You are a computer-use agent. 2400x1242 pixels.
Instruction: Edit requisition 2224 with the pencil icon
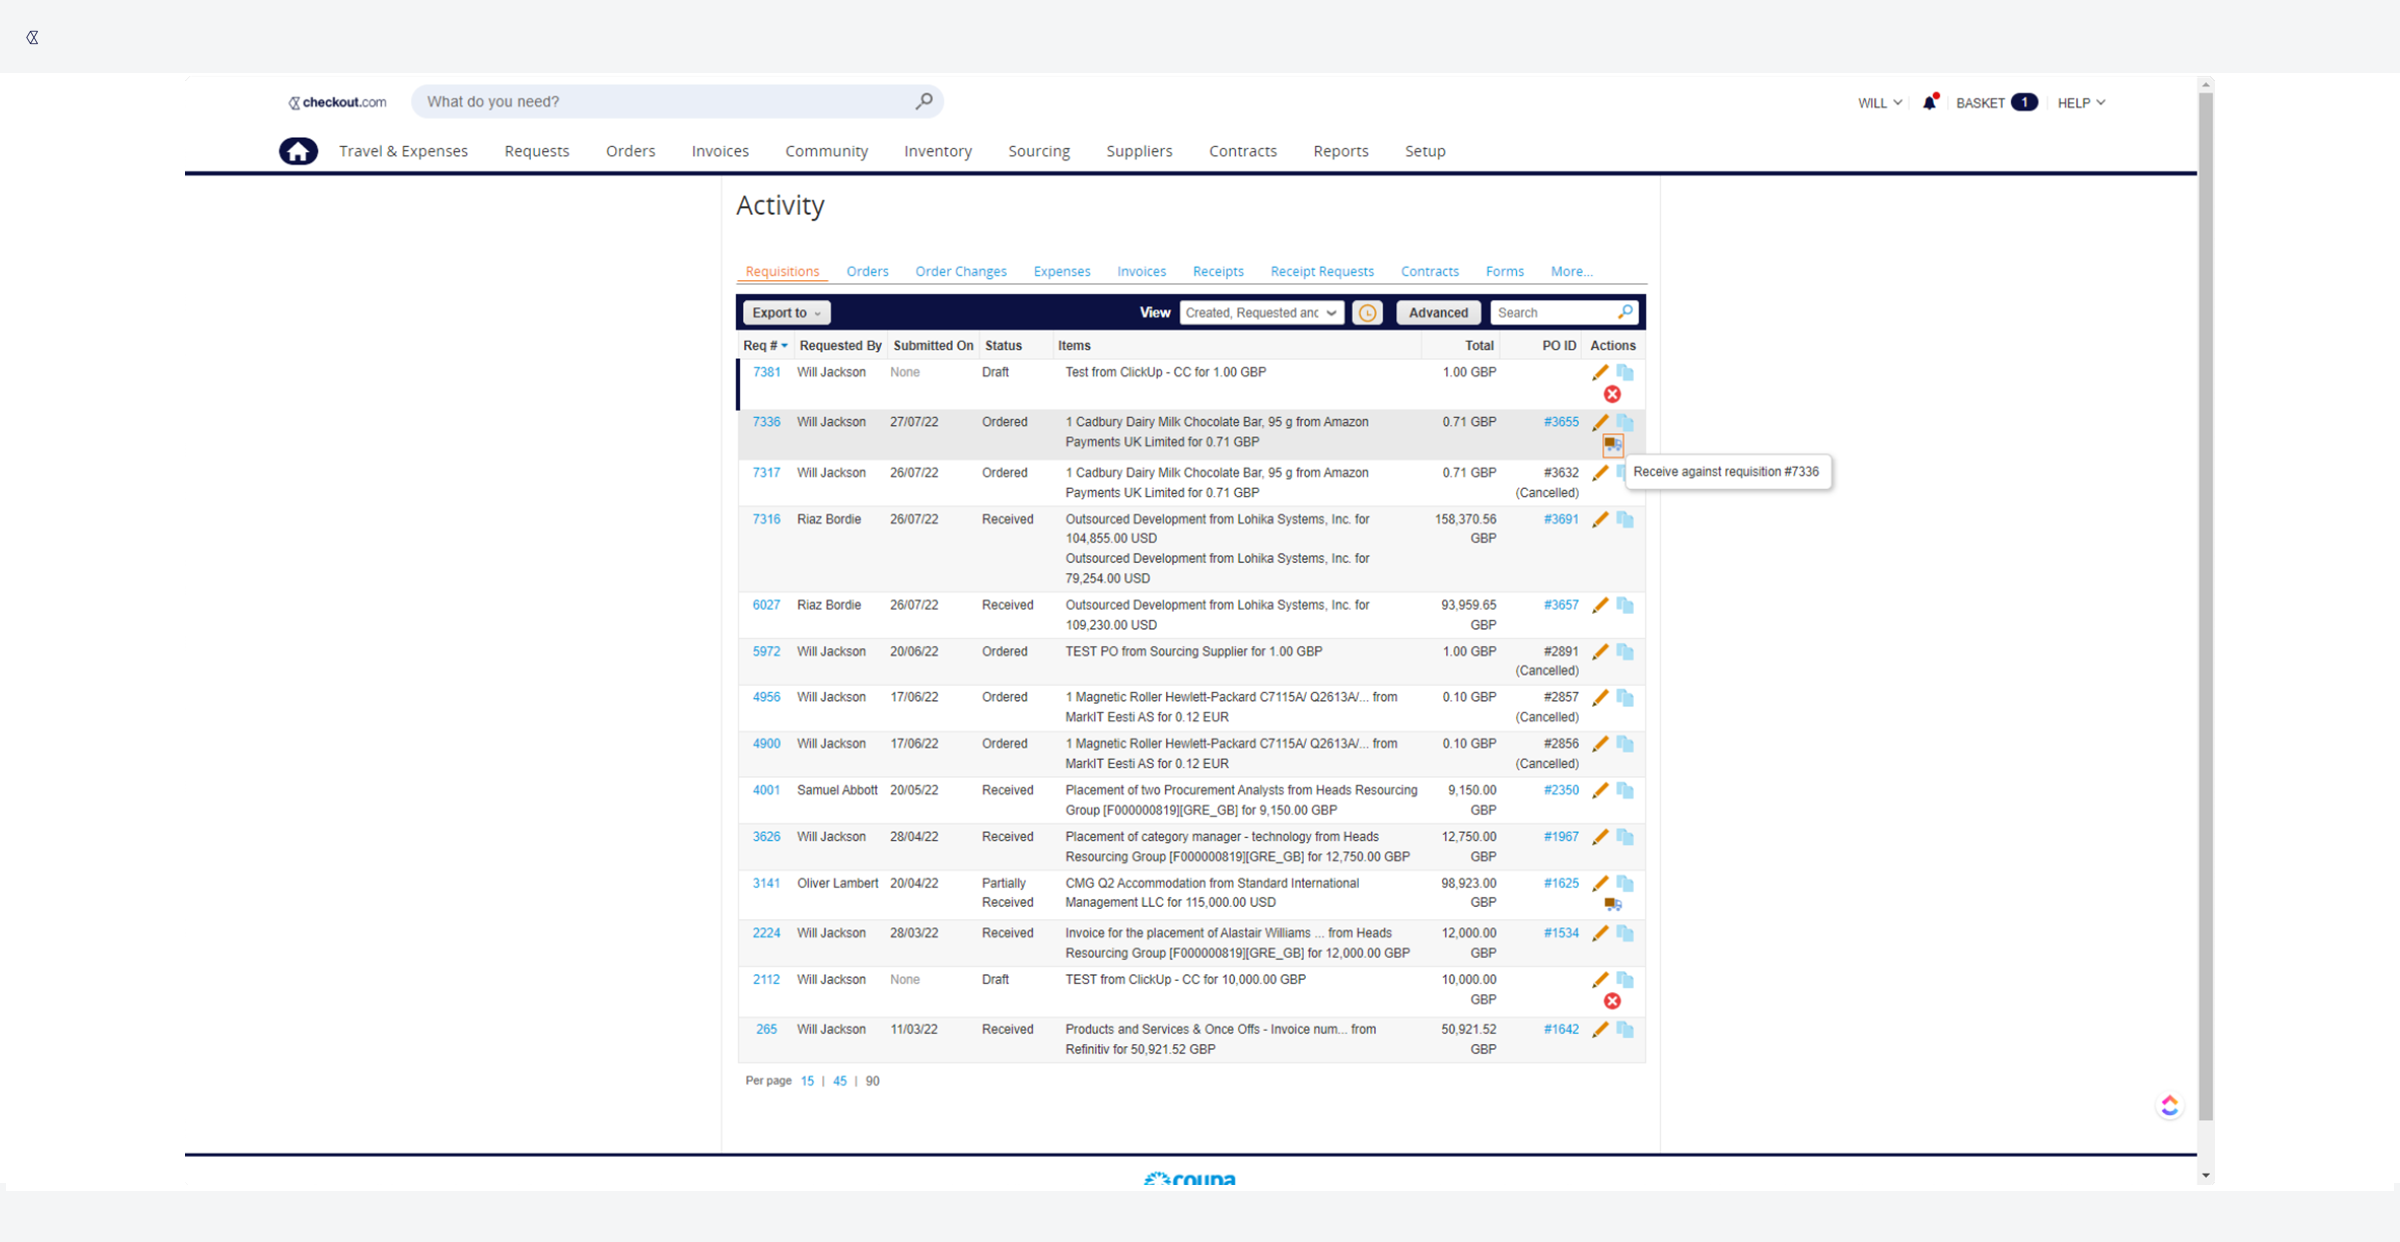[x=1600, y=933]
